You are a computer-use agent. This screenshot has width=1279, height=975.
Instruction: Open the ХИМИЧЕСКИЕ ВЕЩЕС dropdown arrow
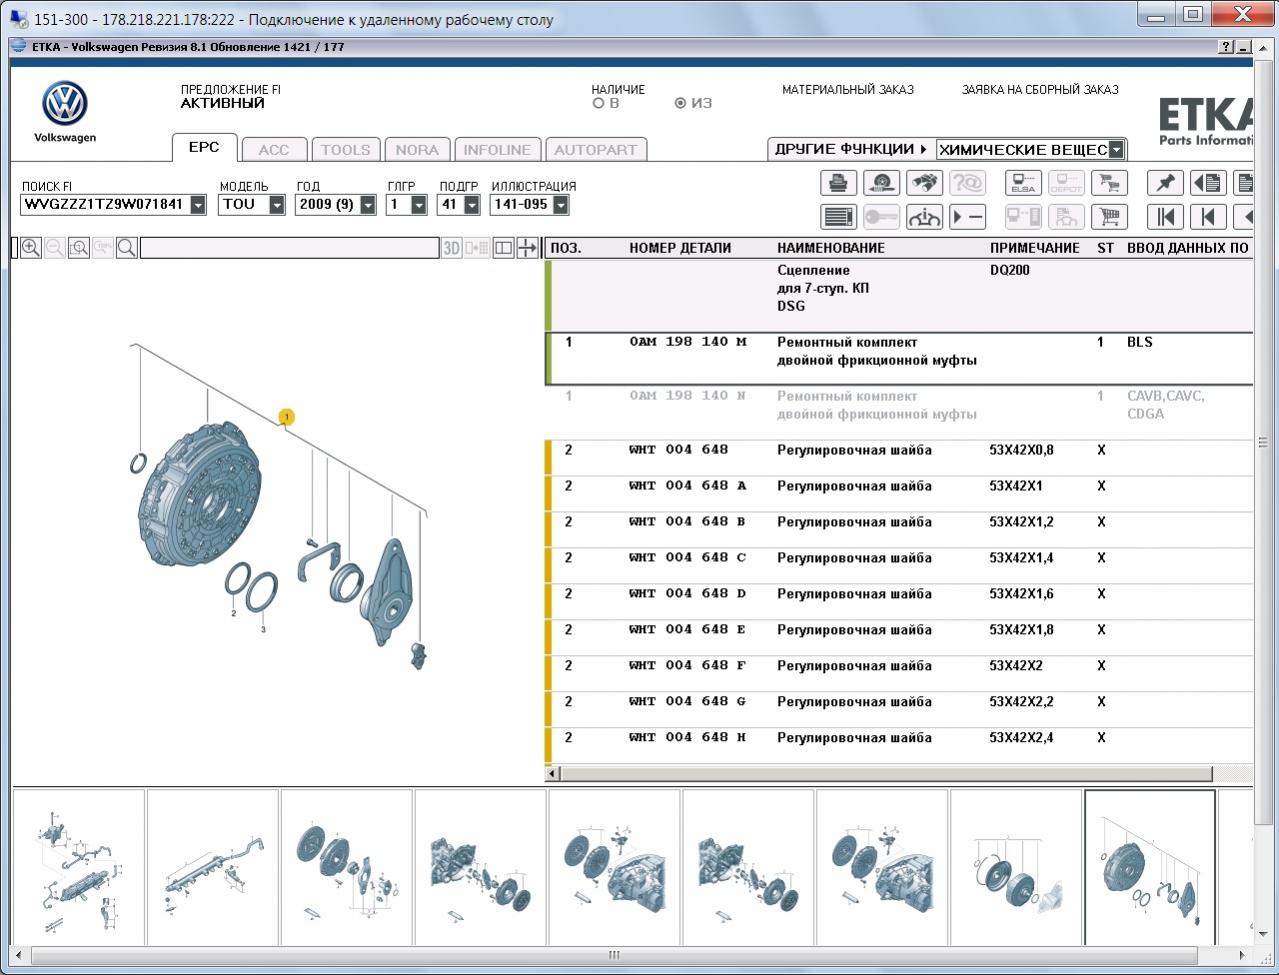click(x=1117, y=150)
